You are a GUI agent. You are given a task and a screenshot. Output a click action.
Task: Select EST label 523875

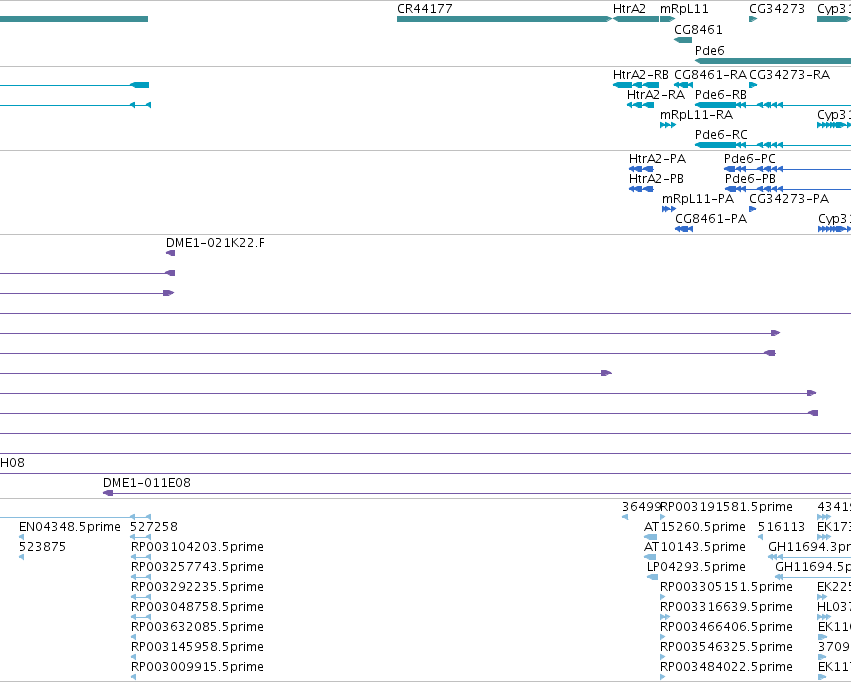click(42, 547)
